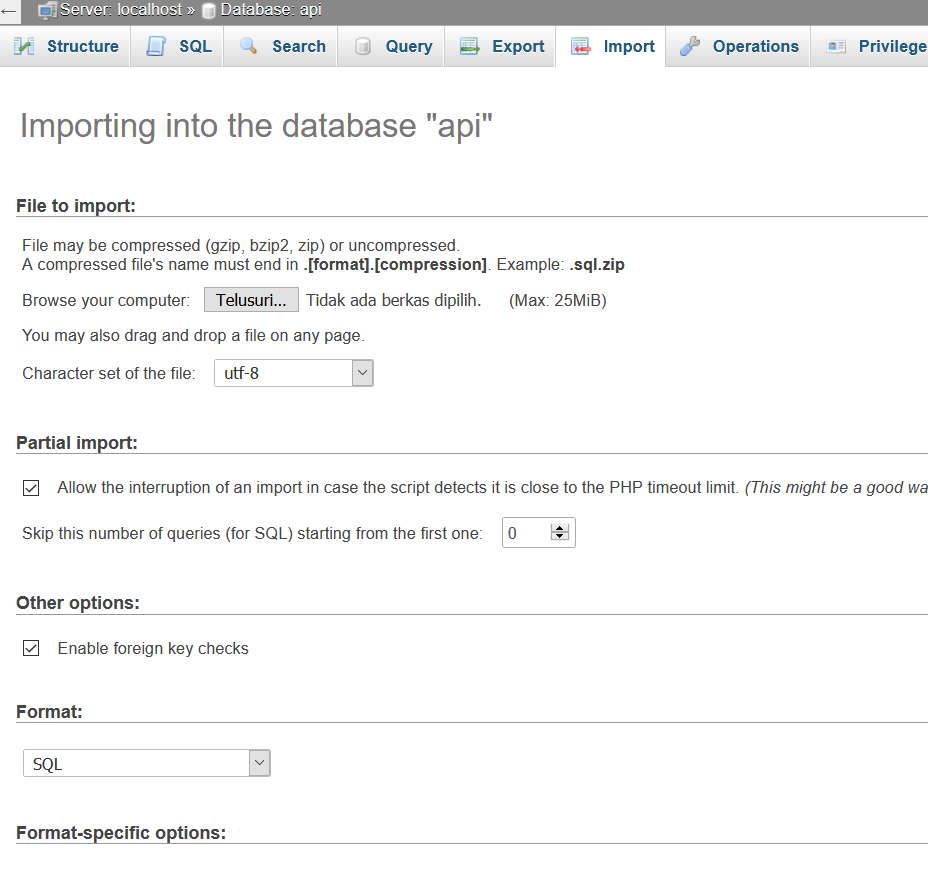Click the Import tab icon

click(x=581, y=47)
